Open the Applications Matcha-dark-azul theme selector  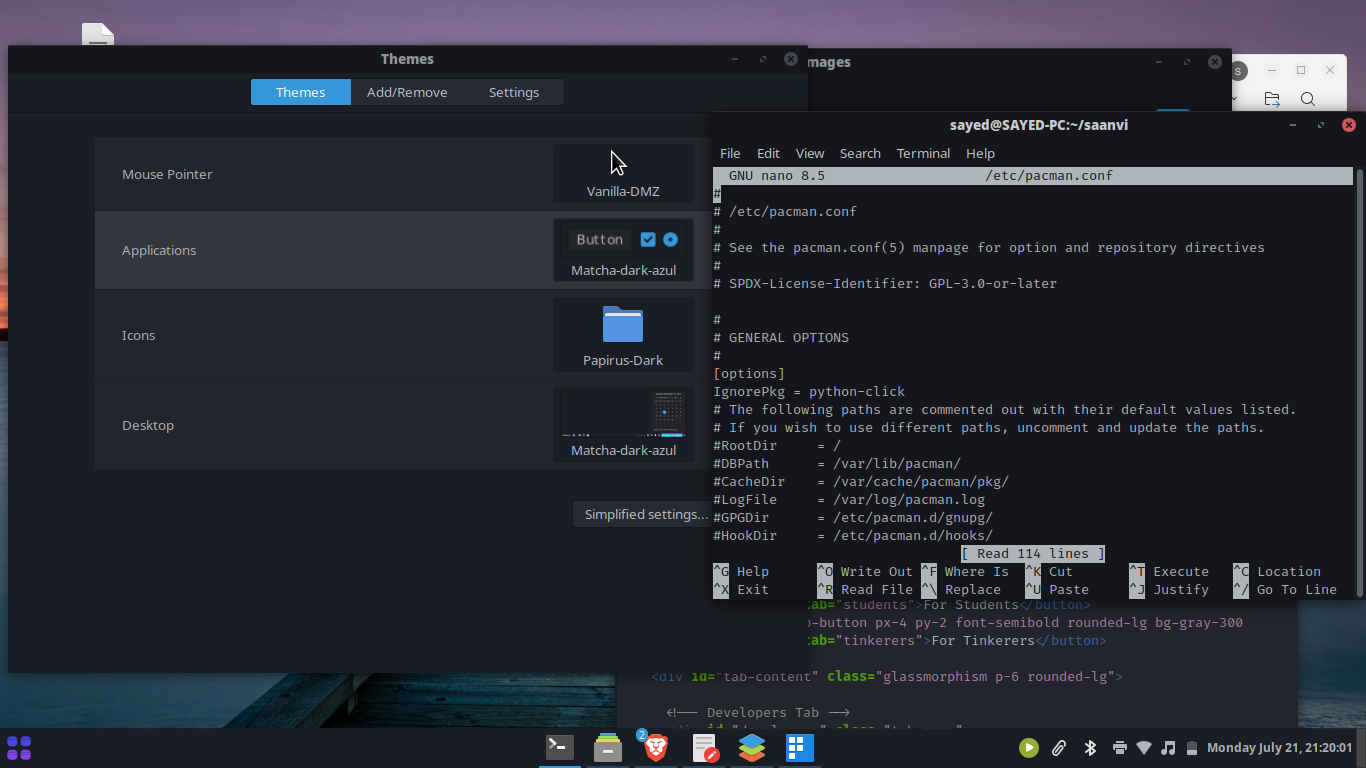click(623, 250)
